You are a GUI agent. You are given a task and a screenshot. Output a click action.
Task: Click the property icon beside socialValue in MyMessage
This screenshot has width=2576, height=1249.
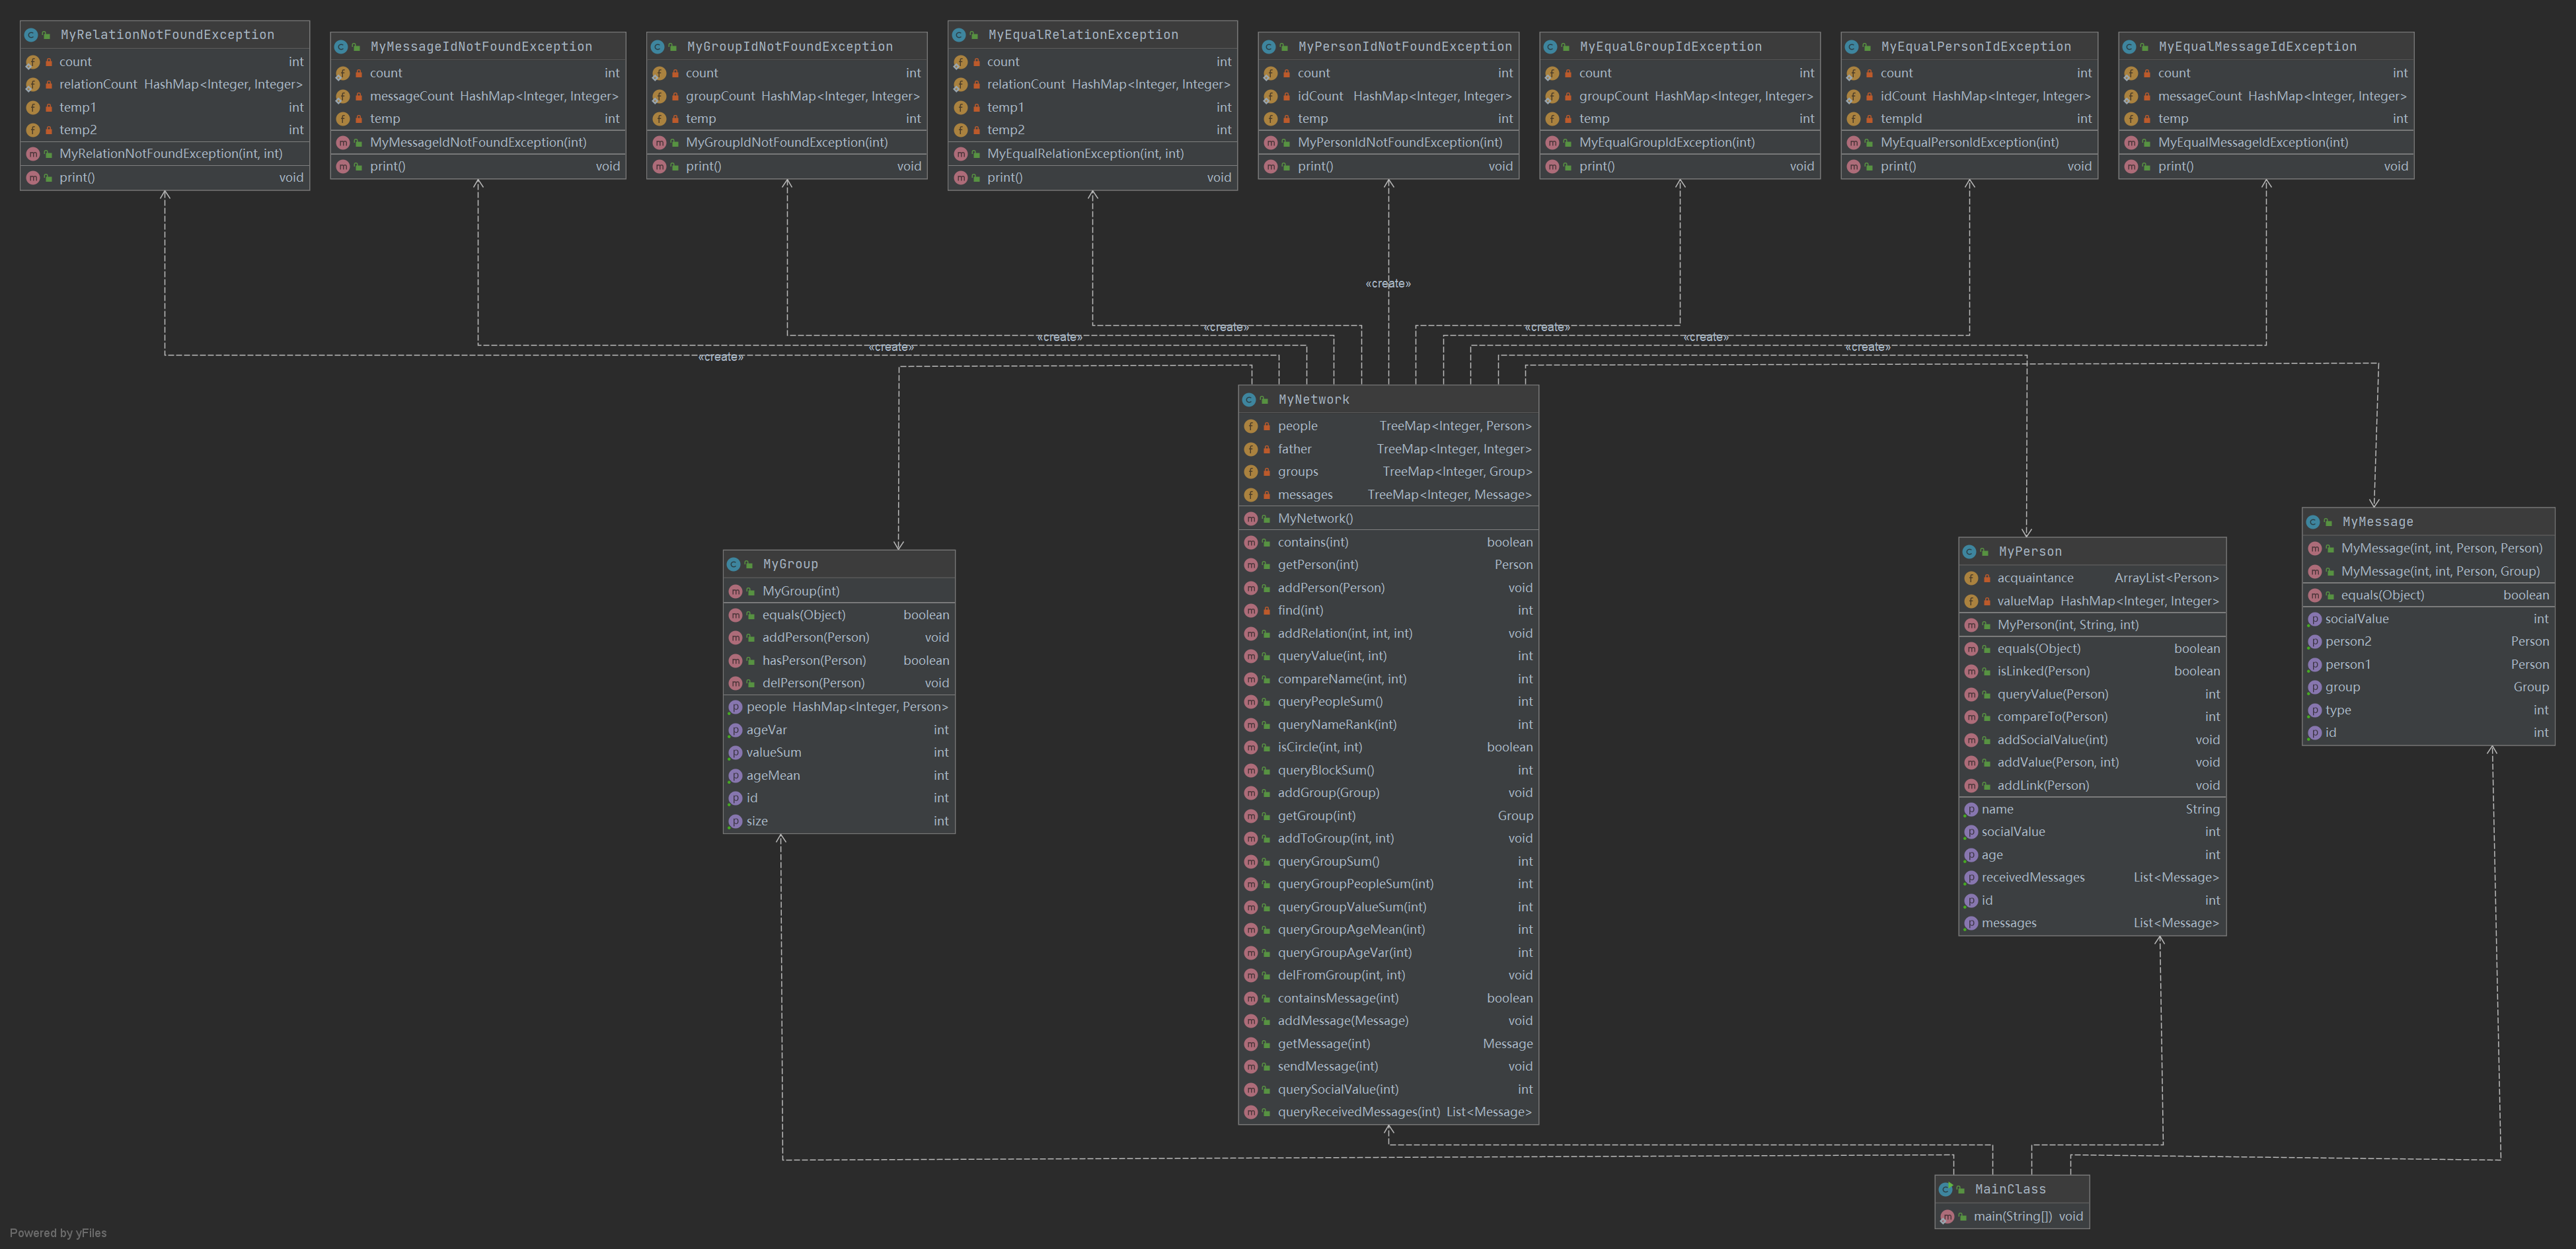[x=2314, y=620]
